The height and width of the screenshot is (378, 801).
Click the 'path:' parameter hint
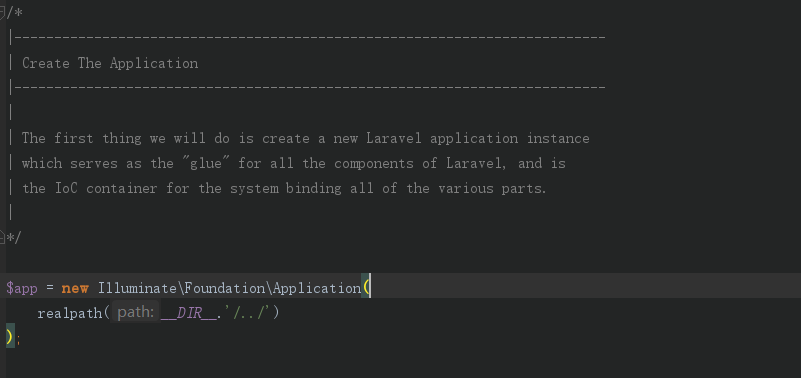tap(135, 313)
